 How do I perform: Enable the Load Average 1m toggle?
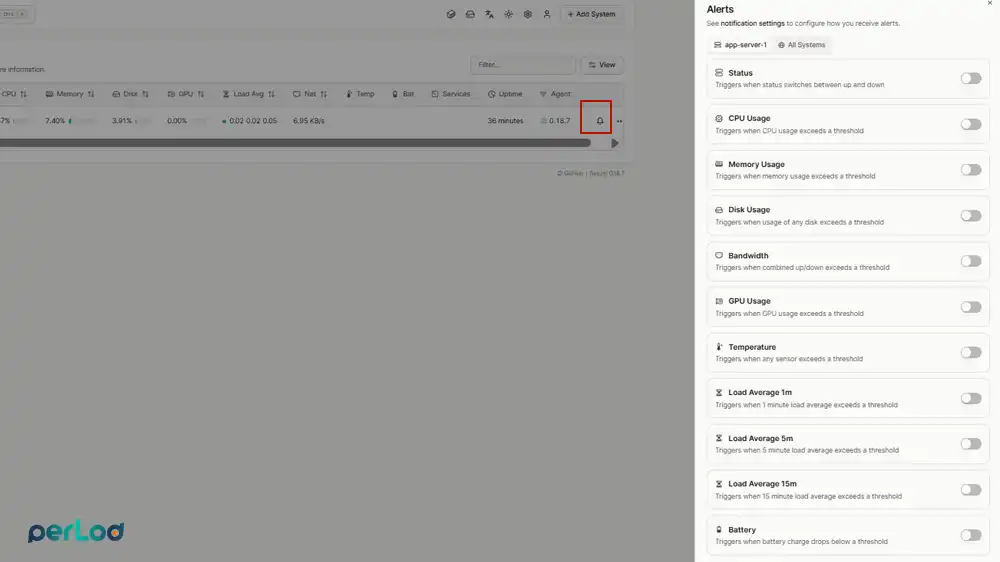click(971, 398)
